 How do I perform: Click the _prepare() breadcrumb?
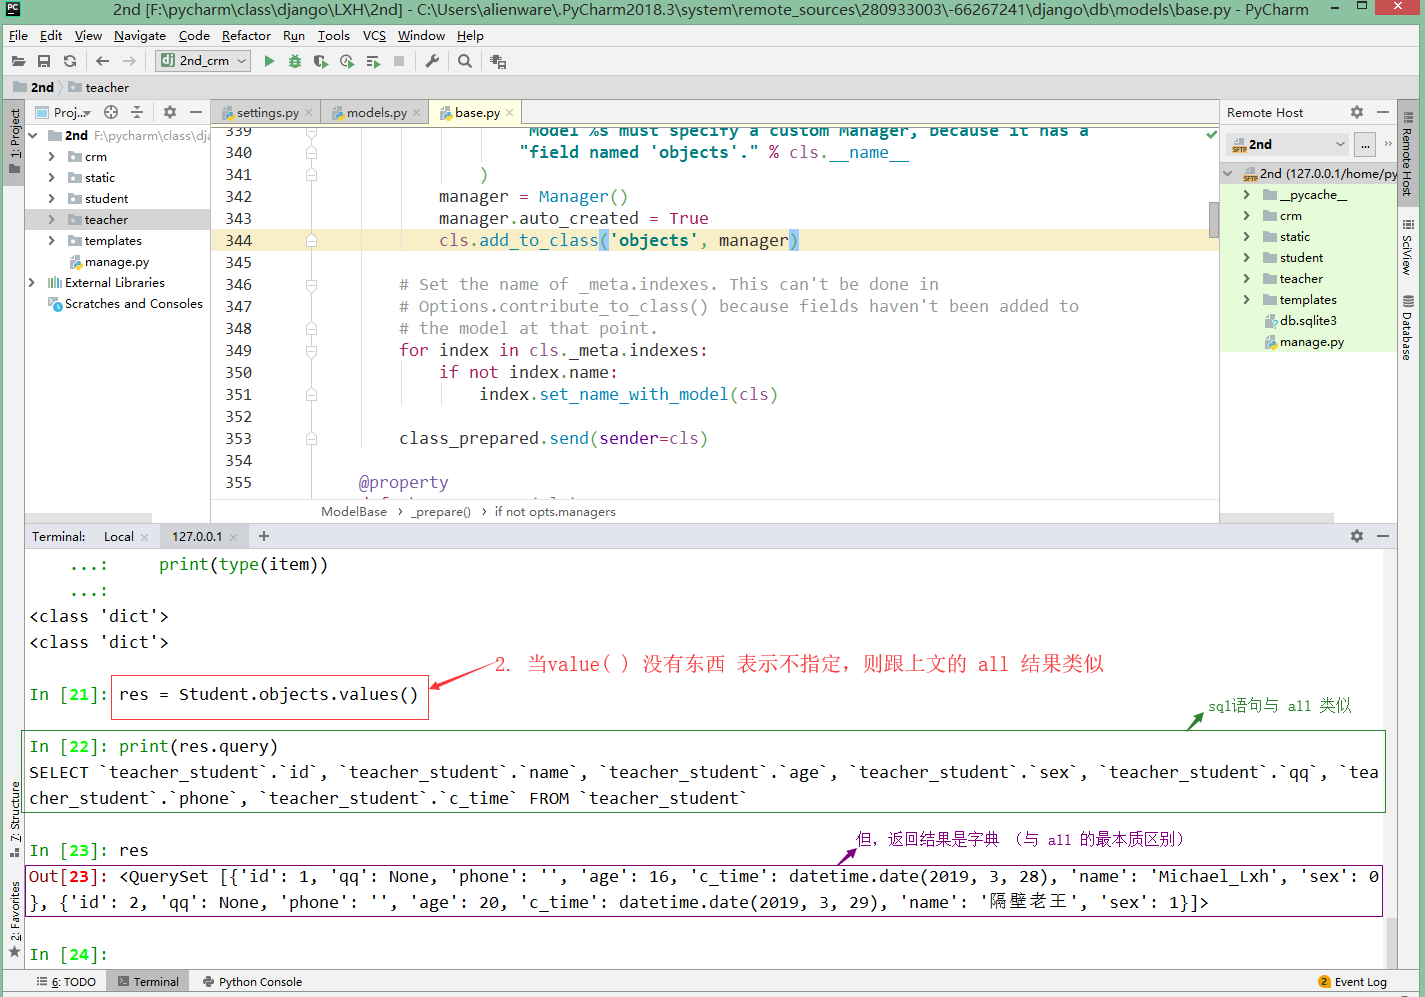[441, 512]
